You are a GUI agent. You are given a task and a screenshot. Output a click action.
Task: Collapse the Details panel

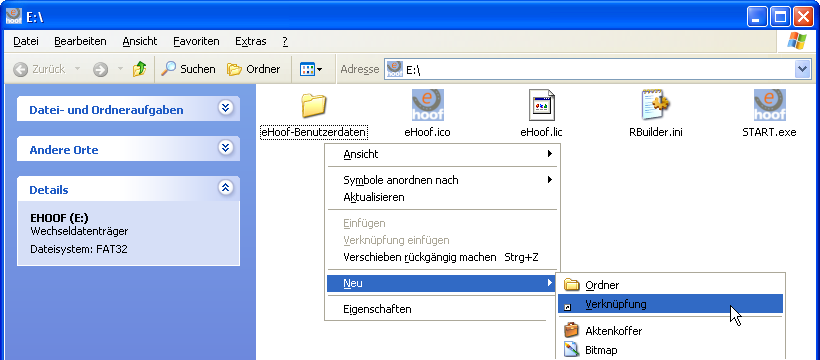225,187
